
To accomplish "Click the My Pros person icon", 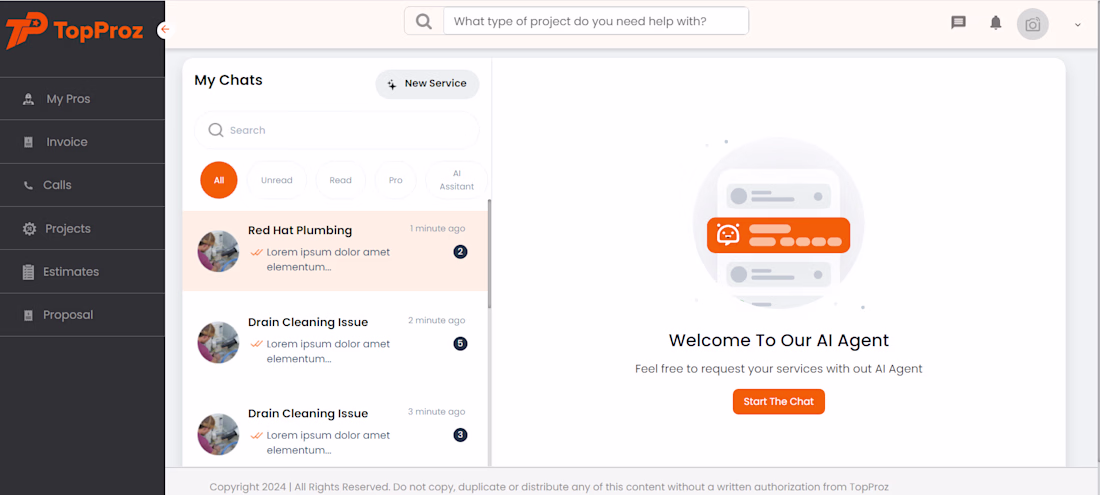I will click(28, 99).
